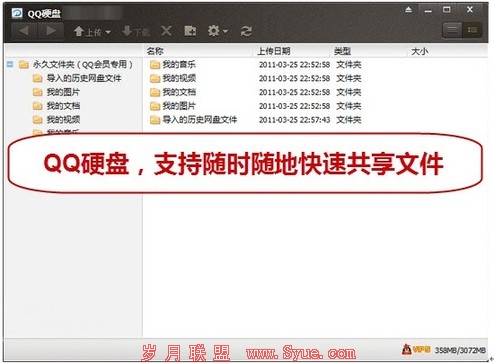
Task: Create a new folder via toolbar icon
Action: pyautogui.click(x=190, y=31)
